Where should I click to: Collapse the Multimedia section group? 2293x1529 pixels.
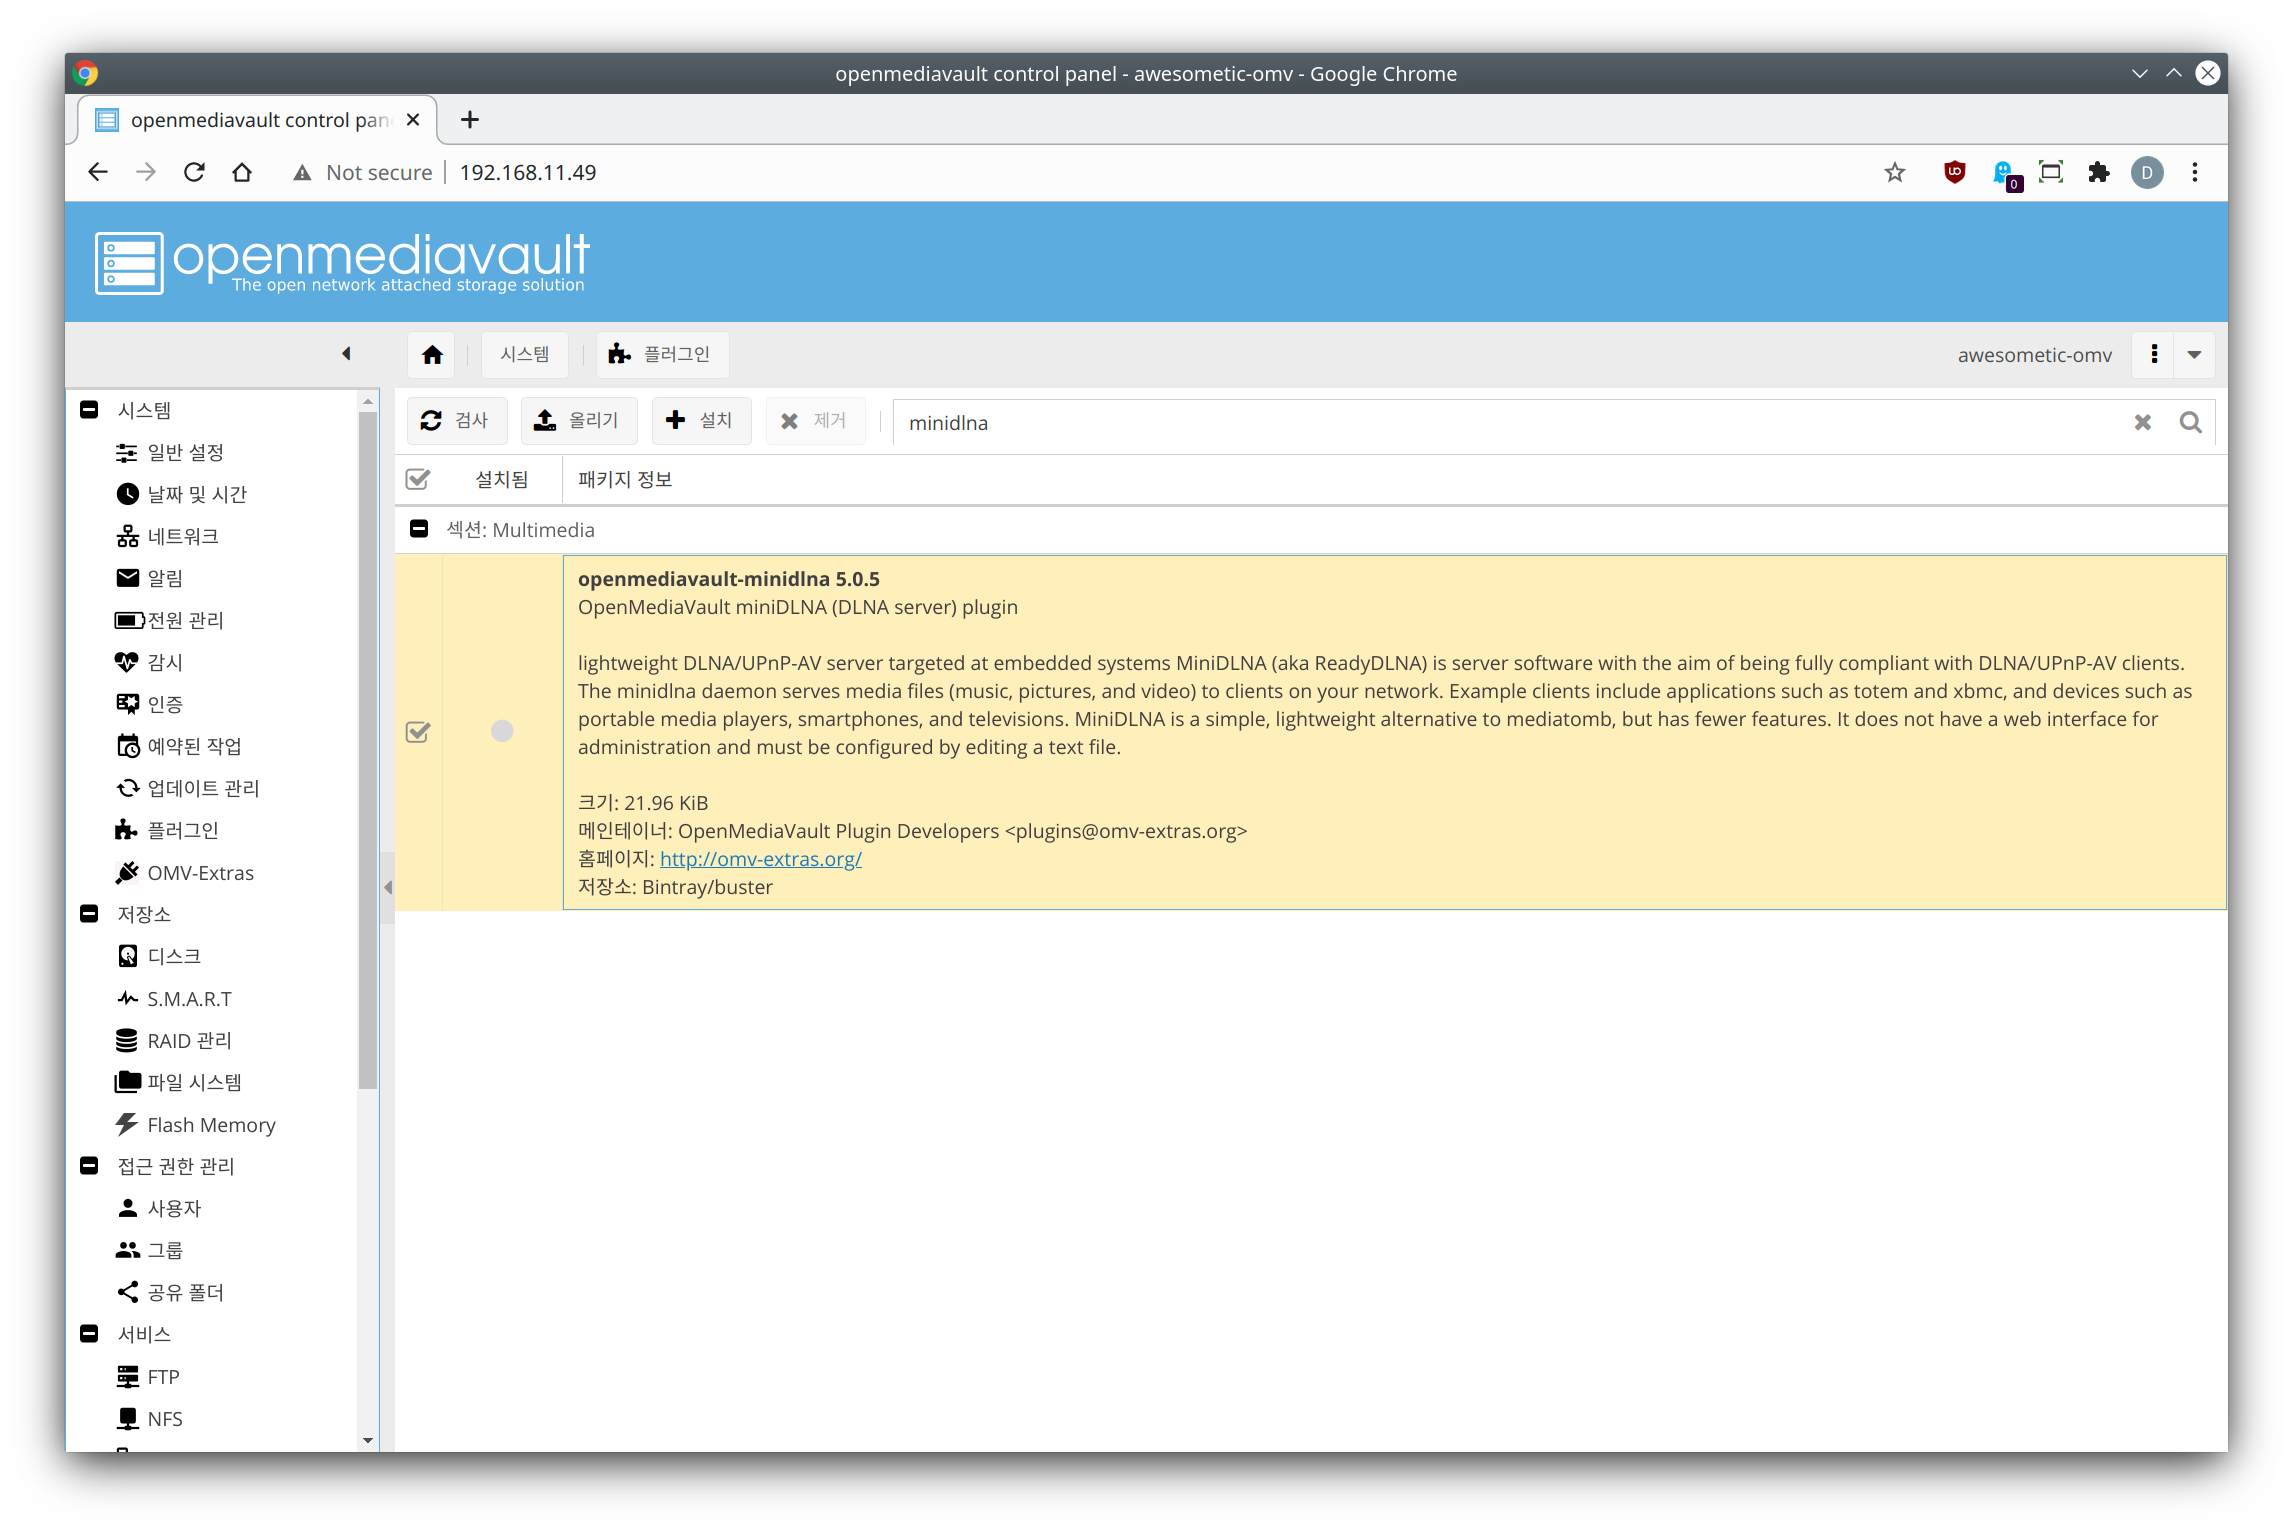coord(419,529)
